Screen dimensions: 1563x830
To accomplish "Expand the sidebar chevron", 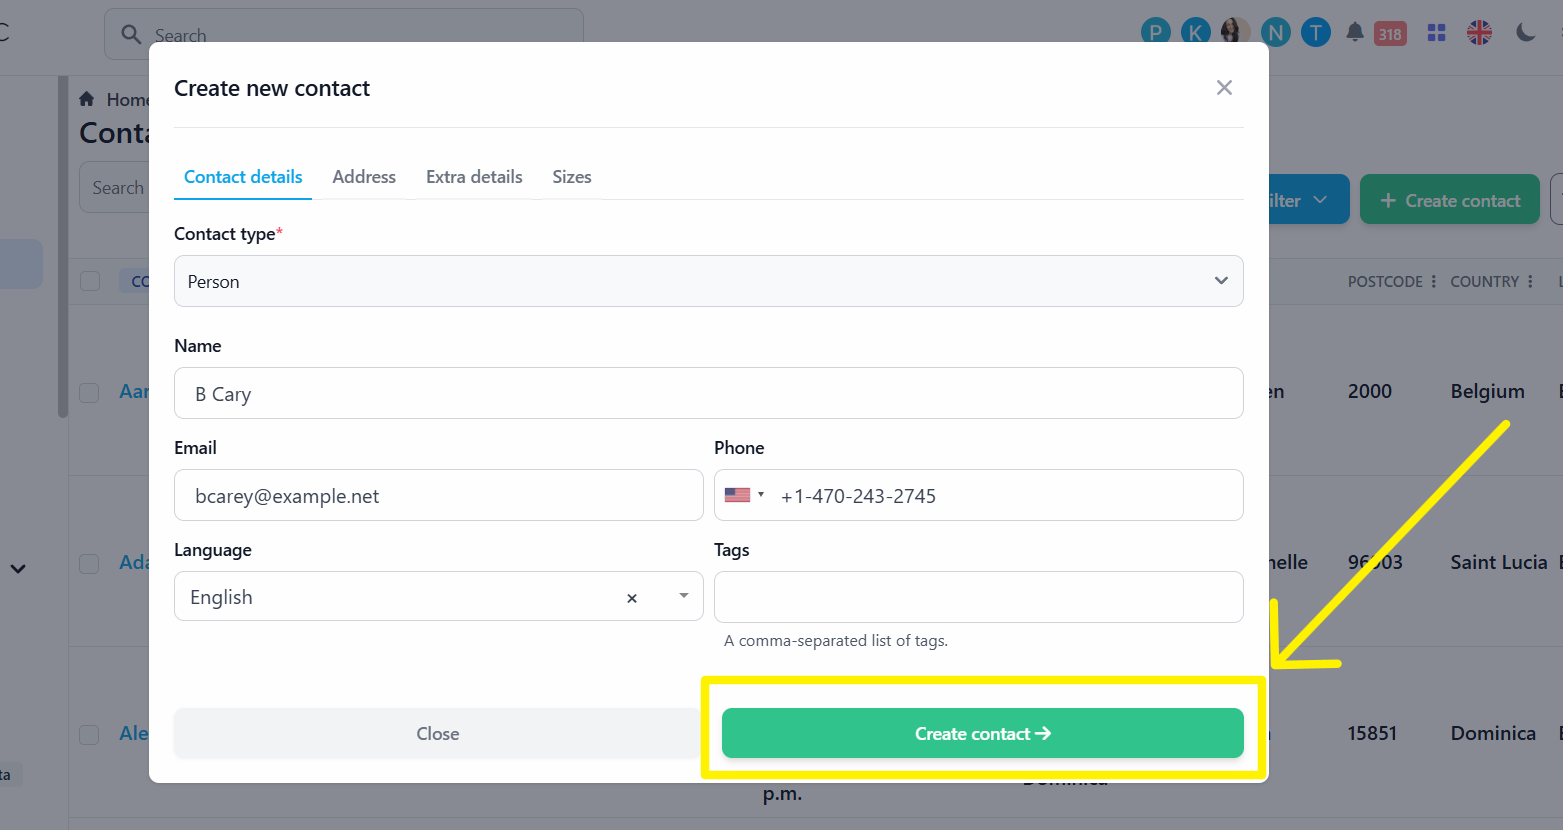I will [x=18, y=569].
